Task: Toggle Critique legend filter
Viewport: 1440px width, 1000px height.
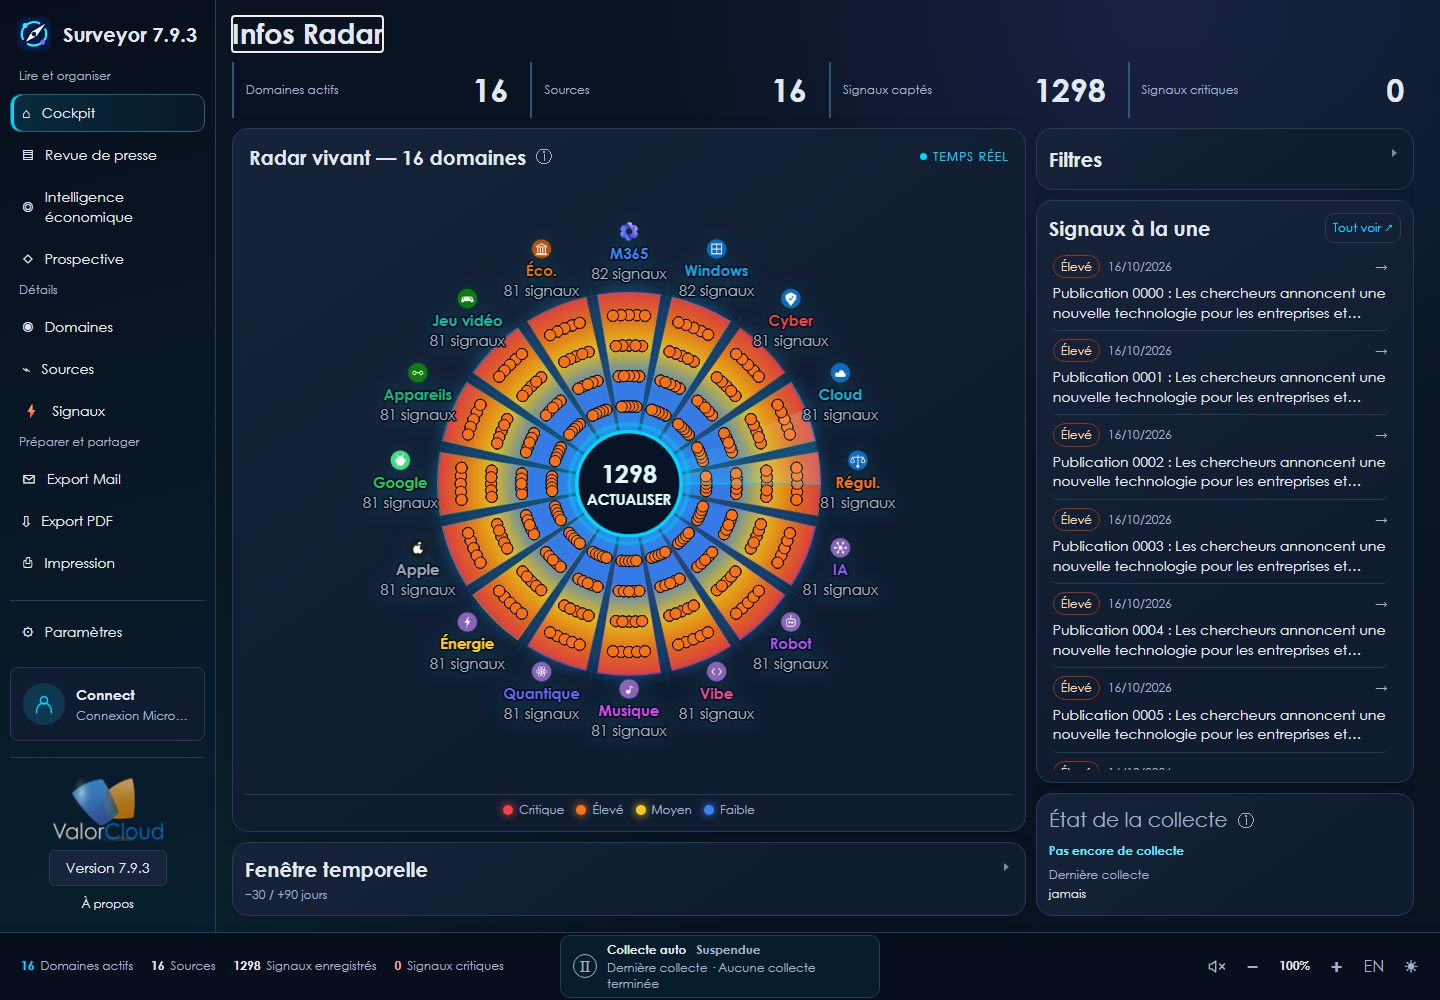Action: [534, 810]
